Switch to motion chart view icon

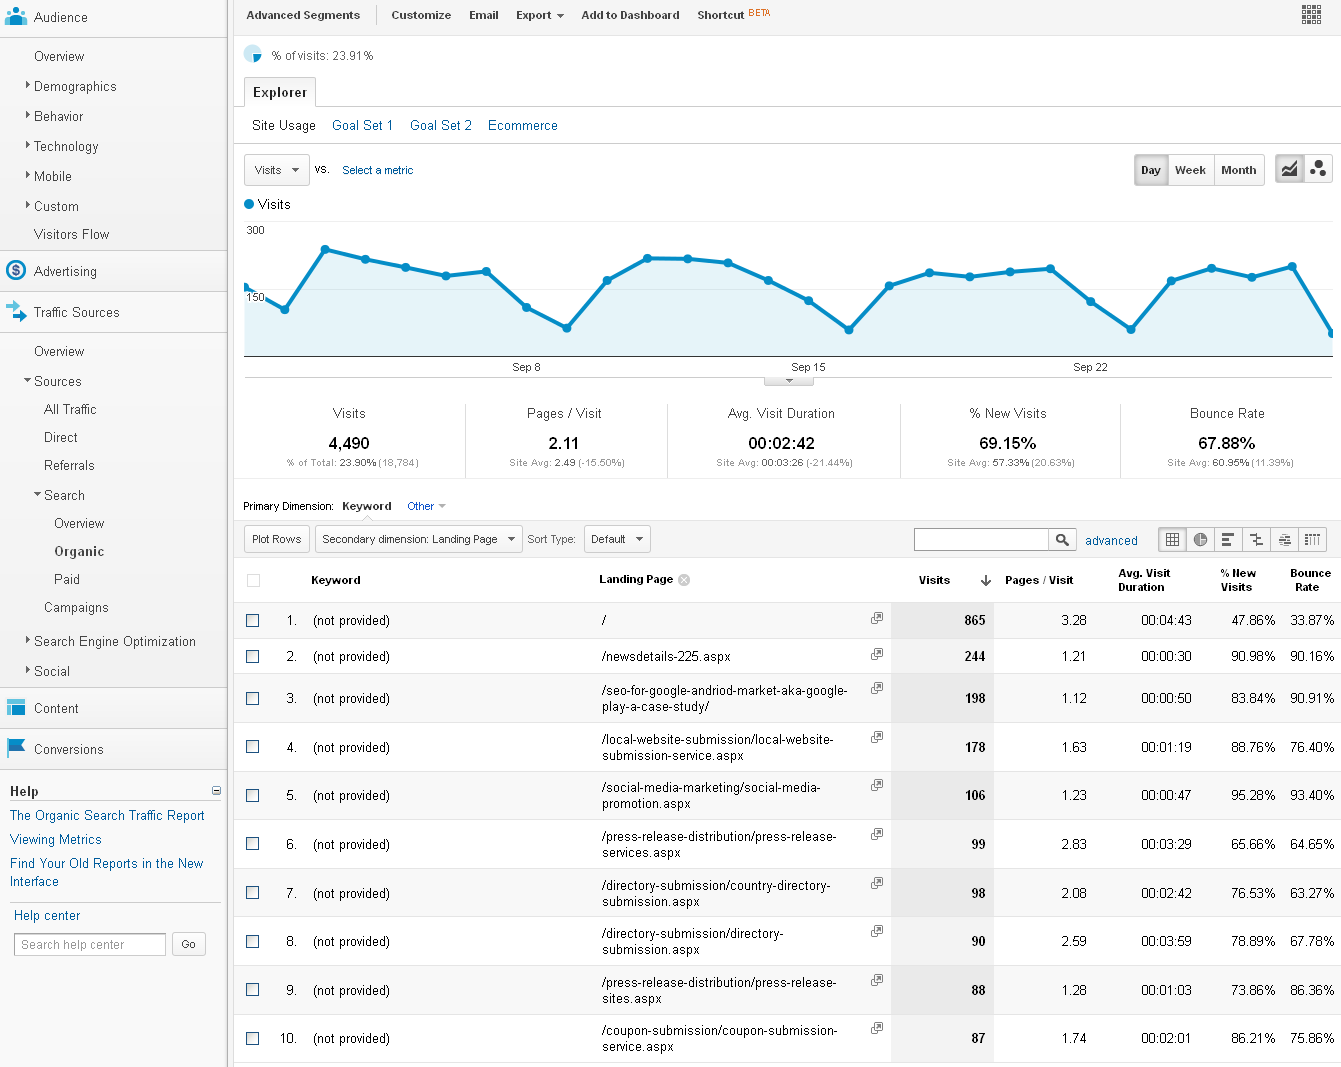1318,169
